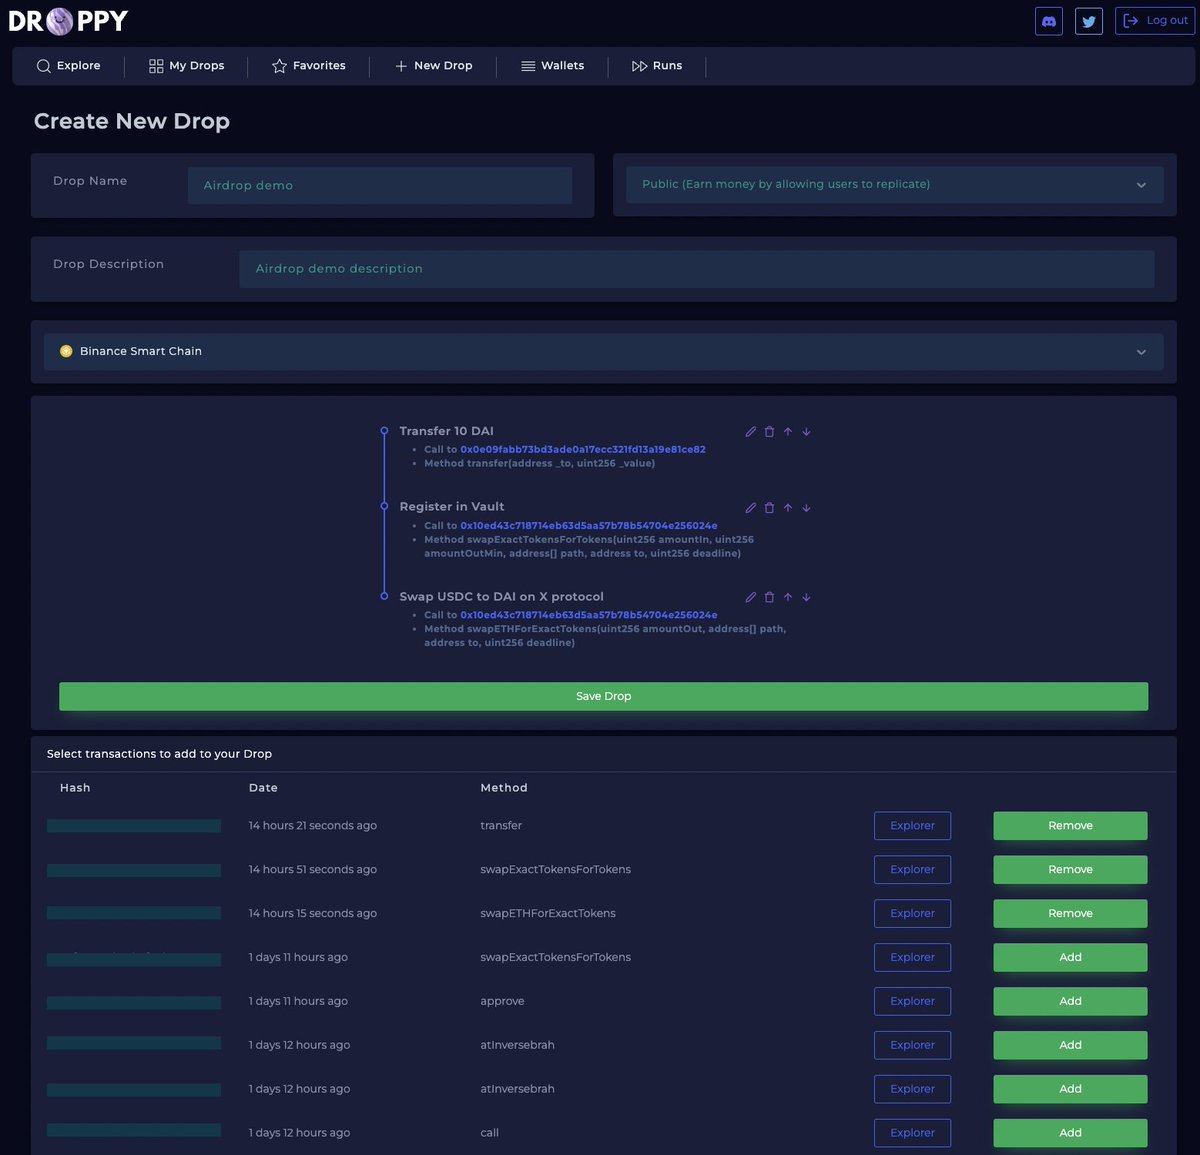
Task: Edit the Transfer 10 DAI step
Action: click(x=751, y=432)
